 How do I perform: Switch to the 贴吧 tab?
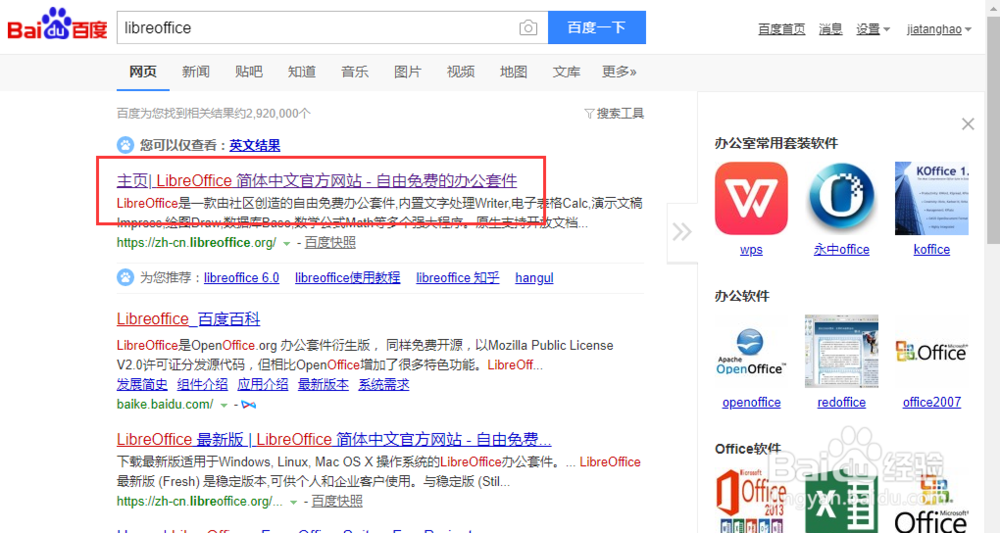[x=249, y=72]
